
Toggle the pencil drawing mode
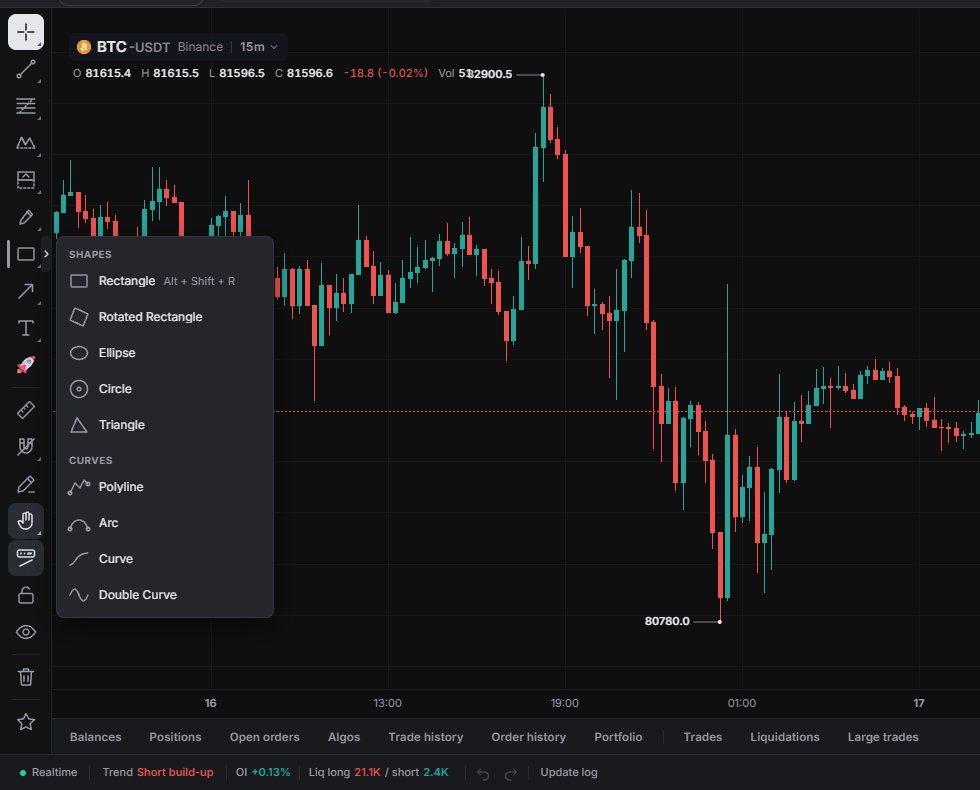pos(26,484)
